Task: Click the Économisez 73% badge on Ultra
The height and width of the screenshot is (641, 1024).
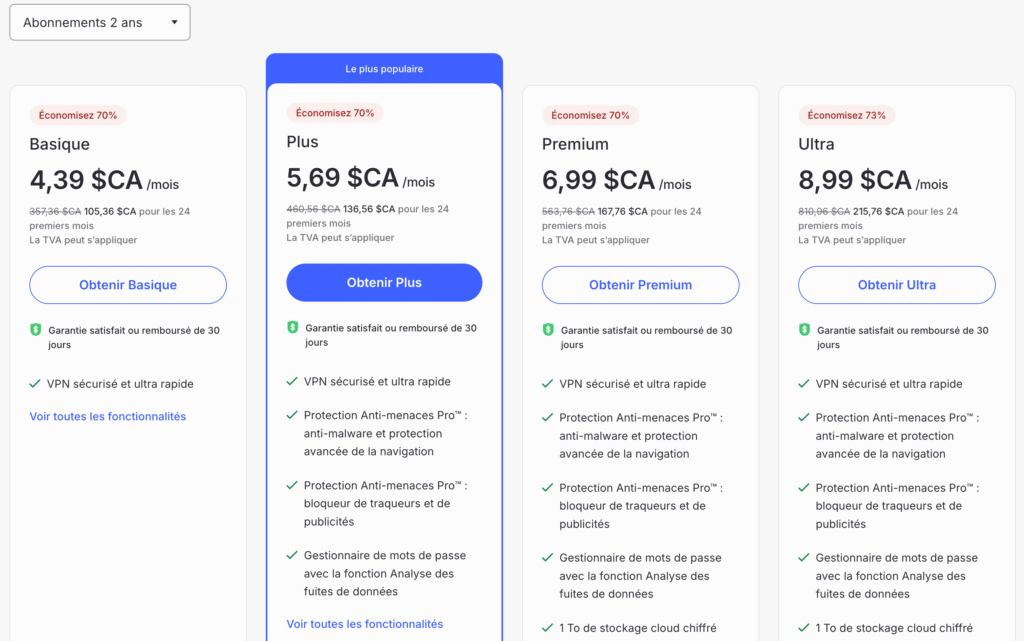Action: pos(846,115)
